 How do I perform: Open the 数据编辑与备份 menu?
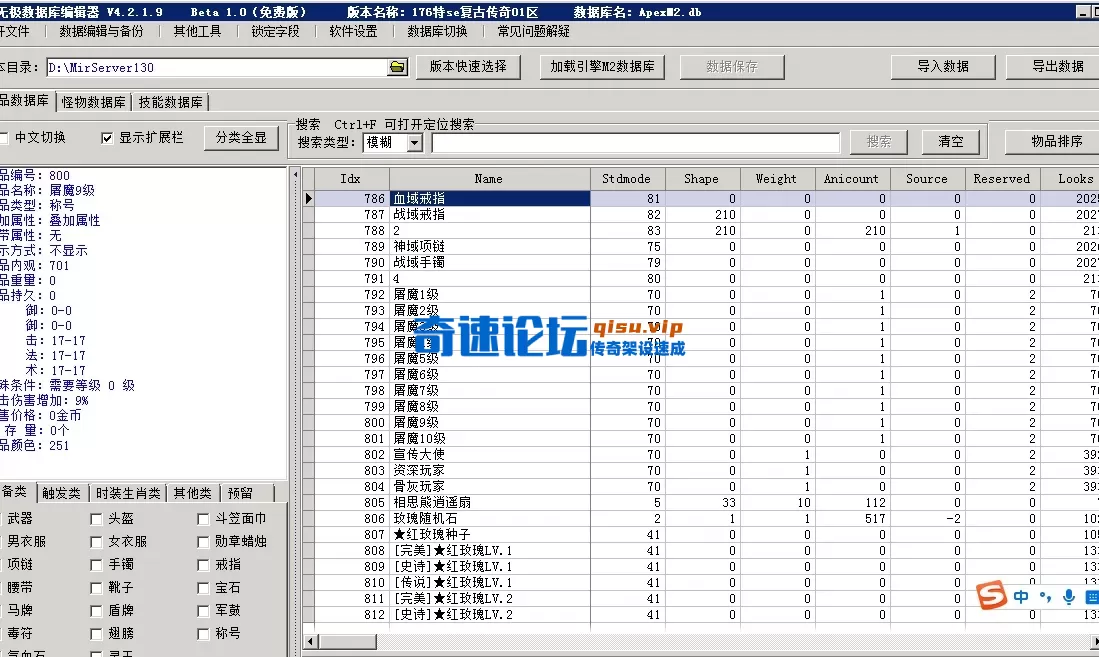102,32
